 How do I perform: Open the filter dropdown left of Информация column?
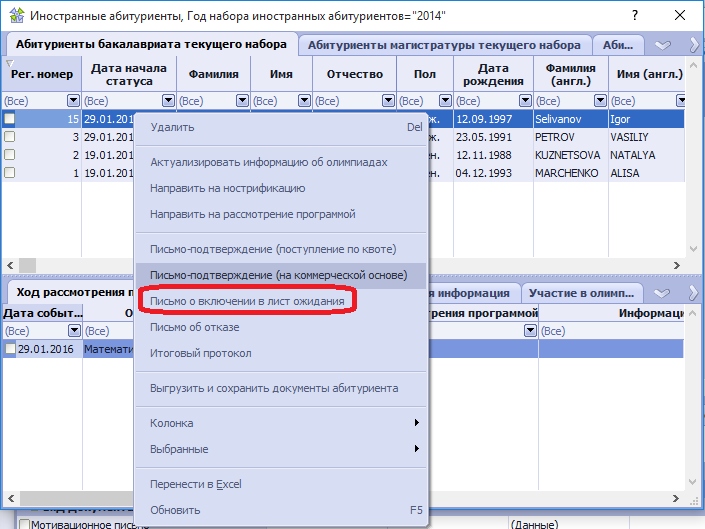tap(531, 331)
